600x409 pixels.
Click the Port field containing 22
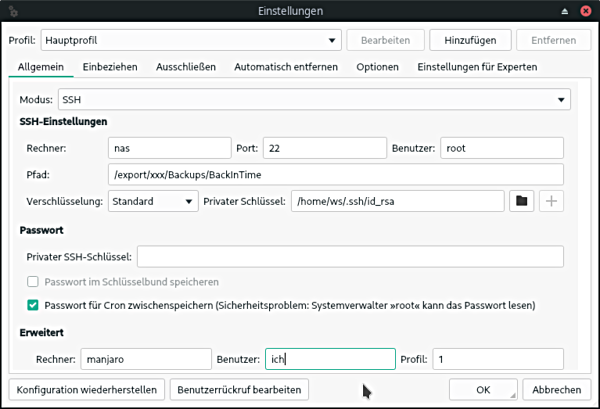324,148
